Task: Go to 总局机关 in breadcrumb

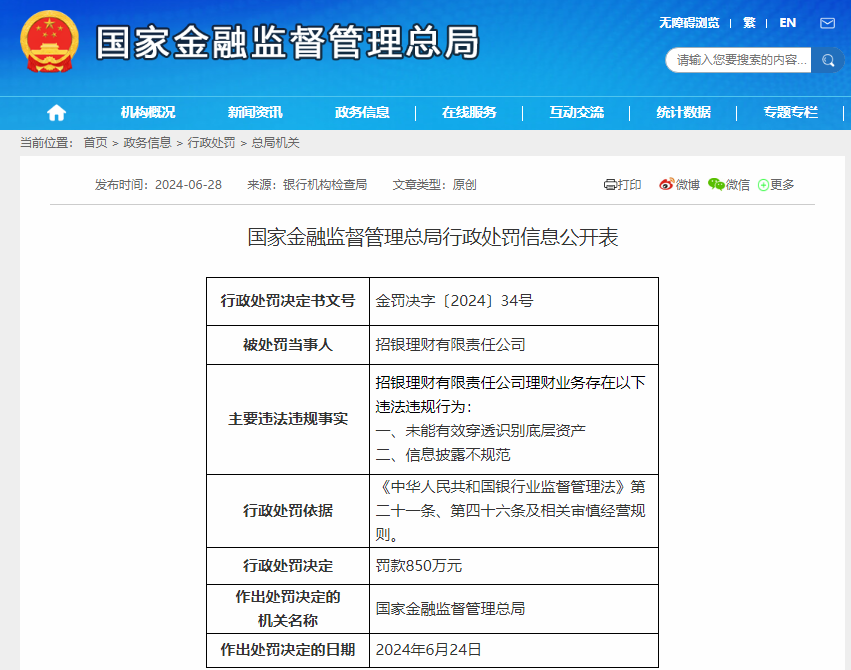Action: pos(275,143)
